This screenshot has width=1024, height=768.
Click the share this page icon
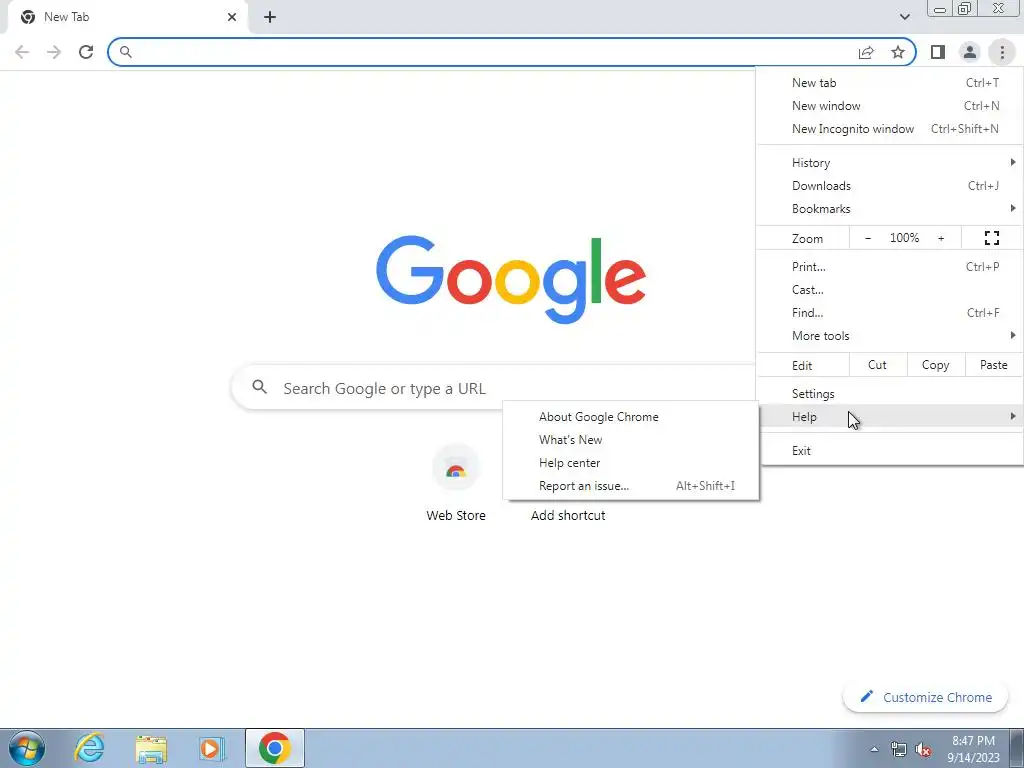pyautogui.click(x=867, y=52)
